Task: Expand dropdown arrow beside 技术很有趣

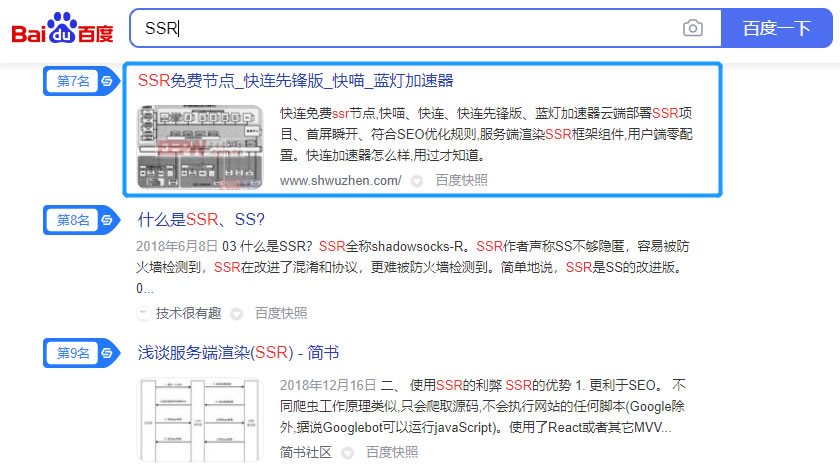Action: coord(236,314)
